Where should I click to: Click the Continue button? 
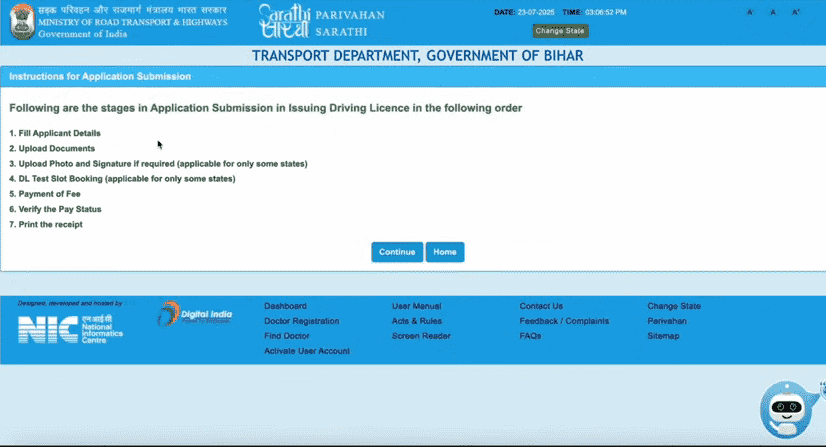397,252
